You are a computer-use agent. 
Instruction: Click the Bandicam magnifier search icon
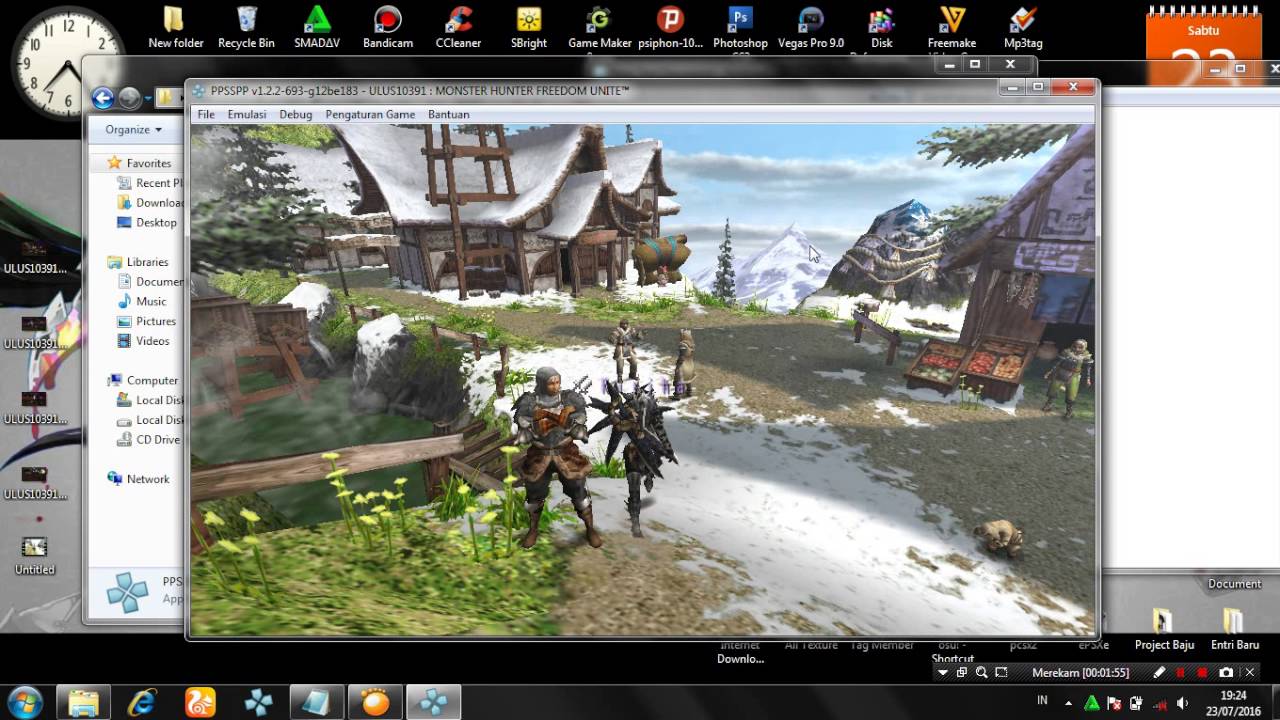click(982, 673)
